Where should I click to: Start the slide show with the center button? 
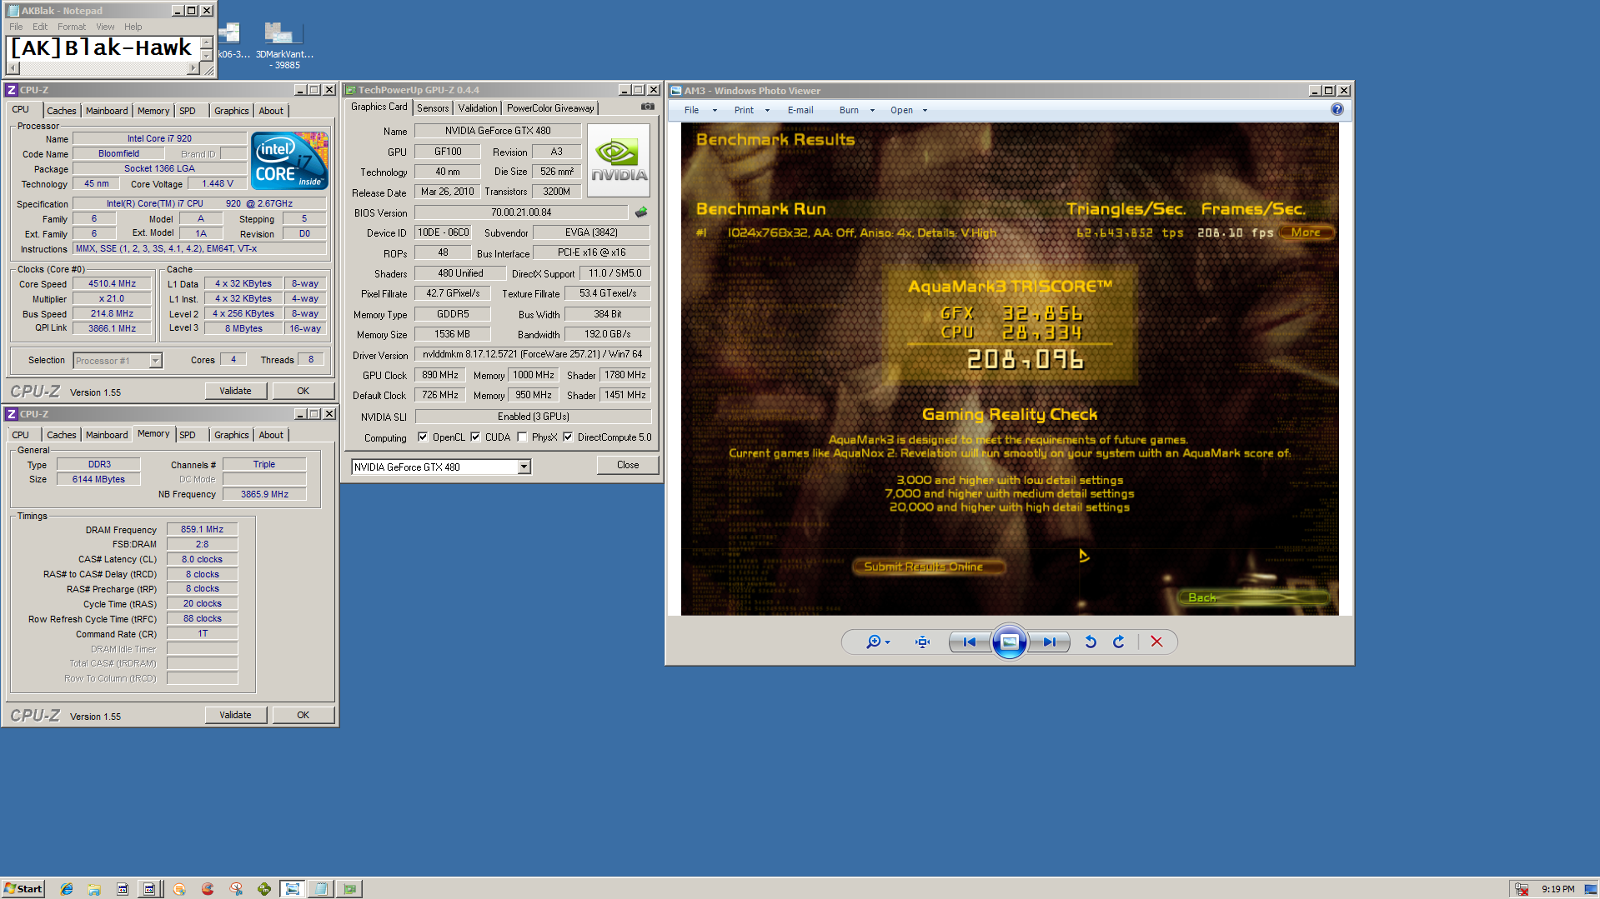coord(1009,642)
